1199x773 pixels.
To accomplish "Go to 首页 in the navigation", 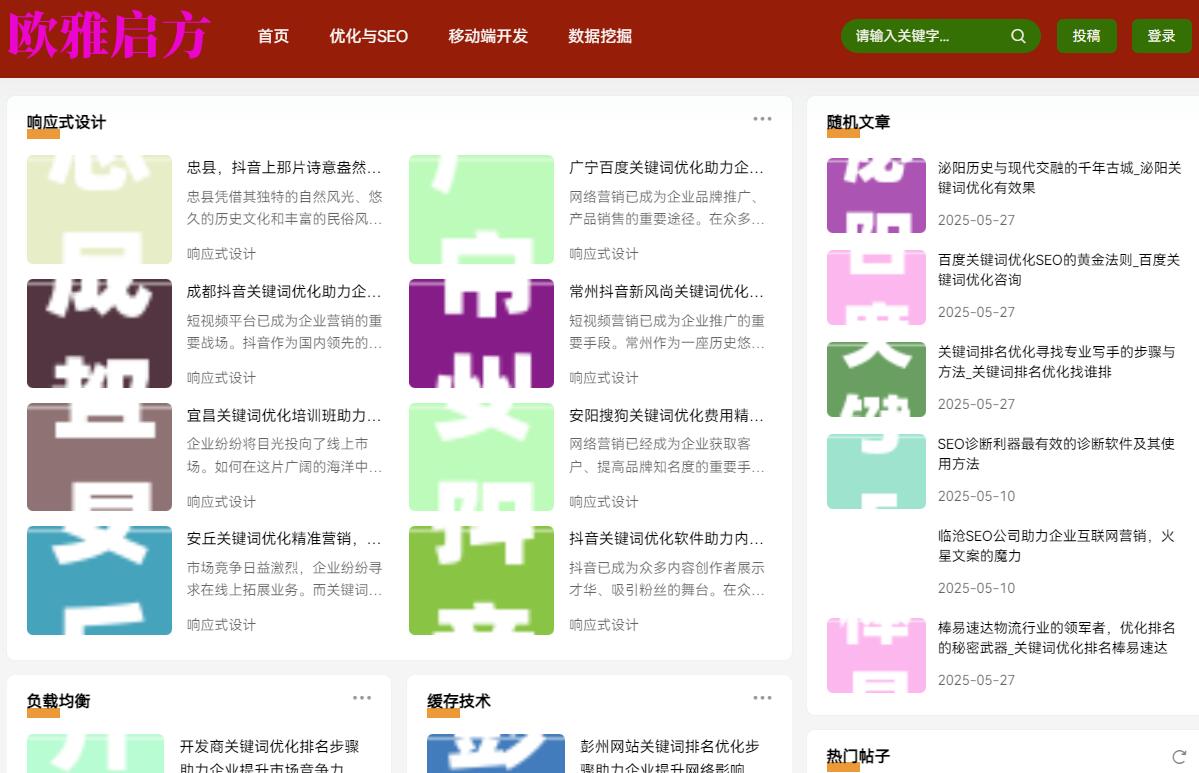I will point(273,36).
